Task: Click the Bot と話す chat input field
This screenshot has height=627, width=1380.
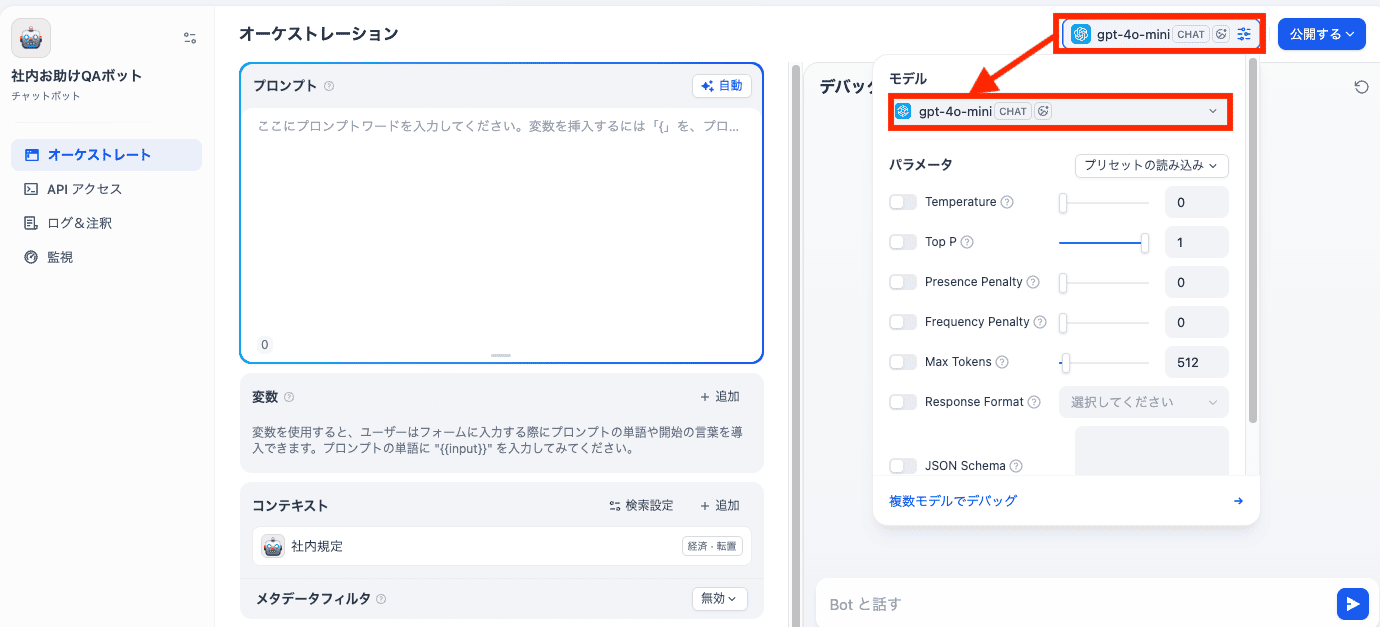Action: pyautogui.click(x=1070, y=604)
